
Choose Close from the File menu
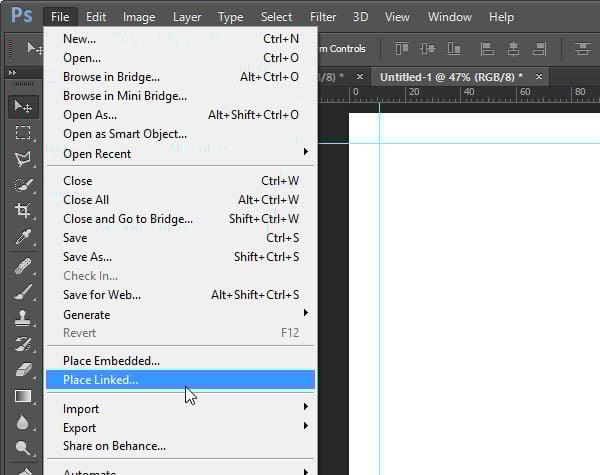coord(180,181)
